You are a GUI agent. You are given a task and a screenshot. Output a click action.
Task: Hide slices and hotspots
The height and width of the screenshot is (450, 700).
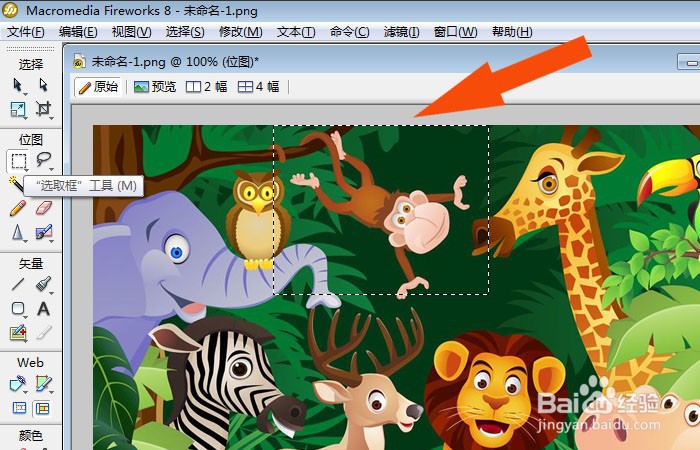click(x=19, y=408)
